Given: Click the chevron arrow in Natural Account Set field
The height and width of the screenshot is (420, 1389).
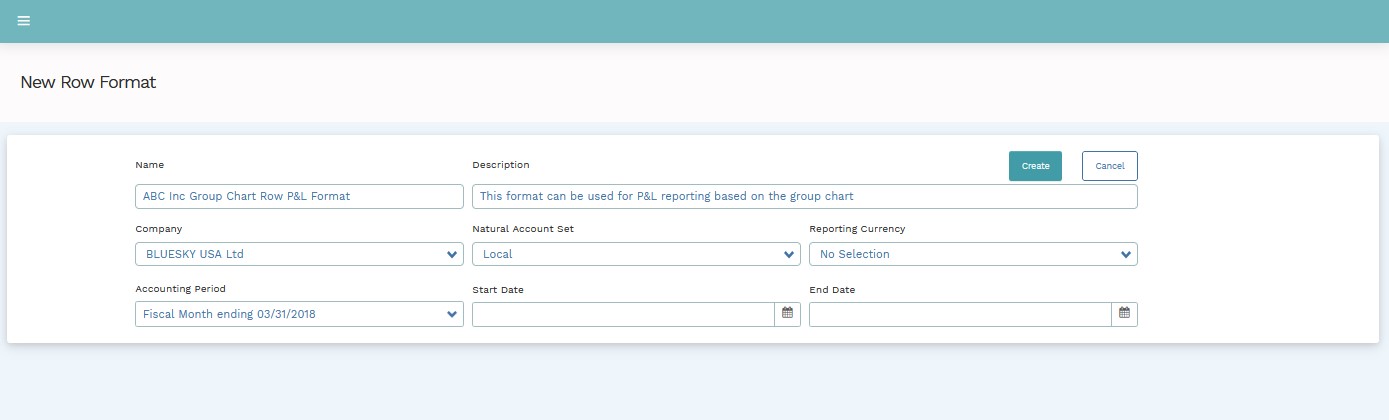Looking at the screenshot, I should (x=788, y=255).
